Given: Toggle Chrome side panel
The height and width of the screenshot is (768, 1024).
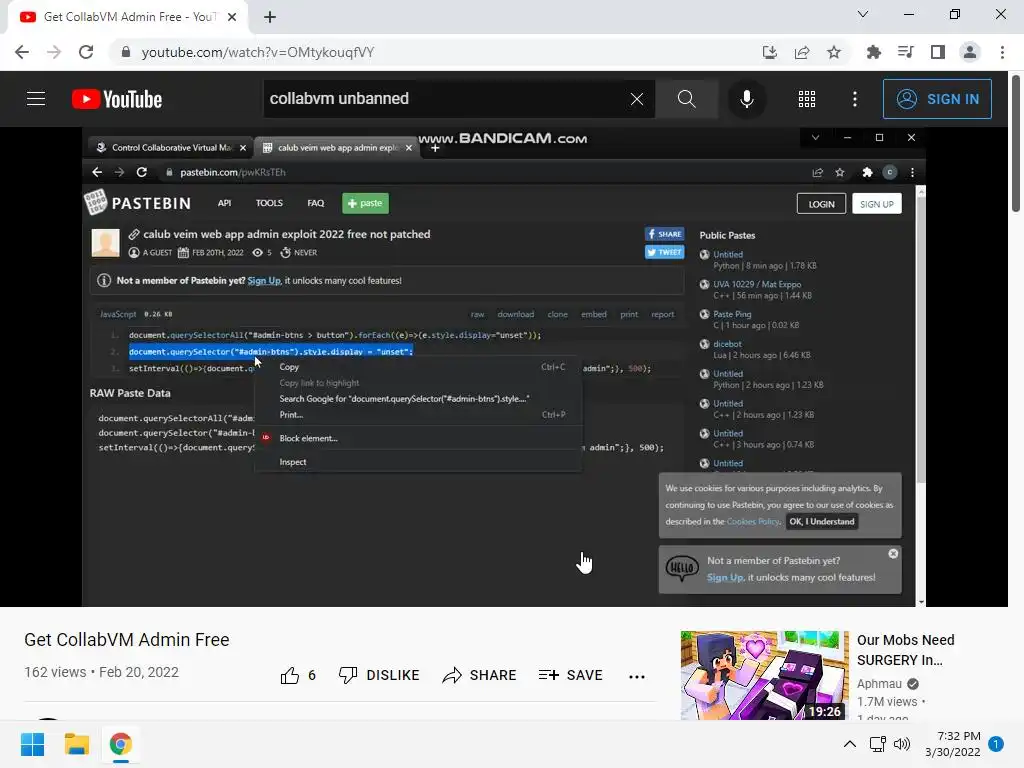Looking at the screenshot, I should point(938,52).
